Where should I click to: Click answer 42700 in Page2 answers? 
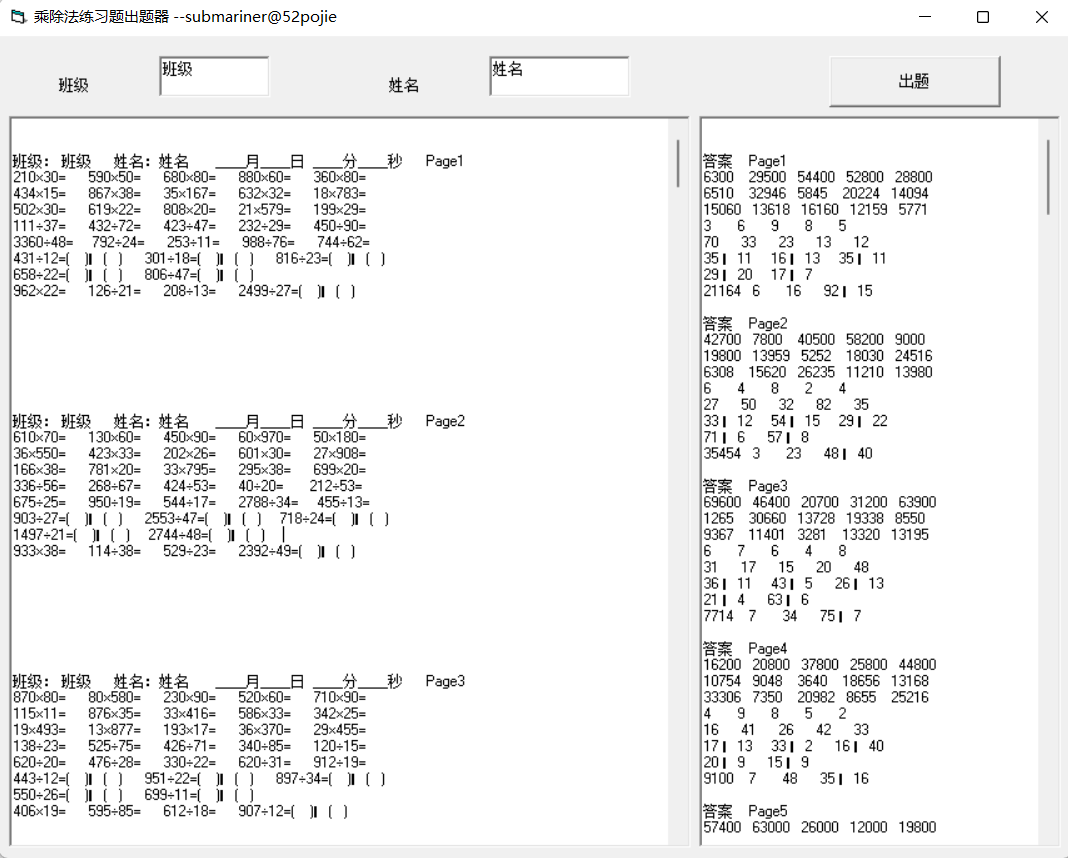[x=722, y=339]
